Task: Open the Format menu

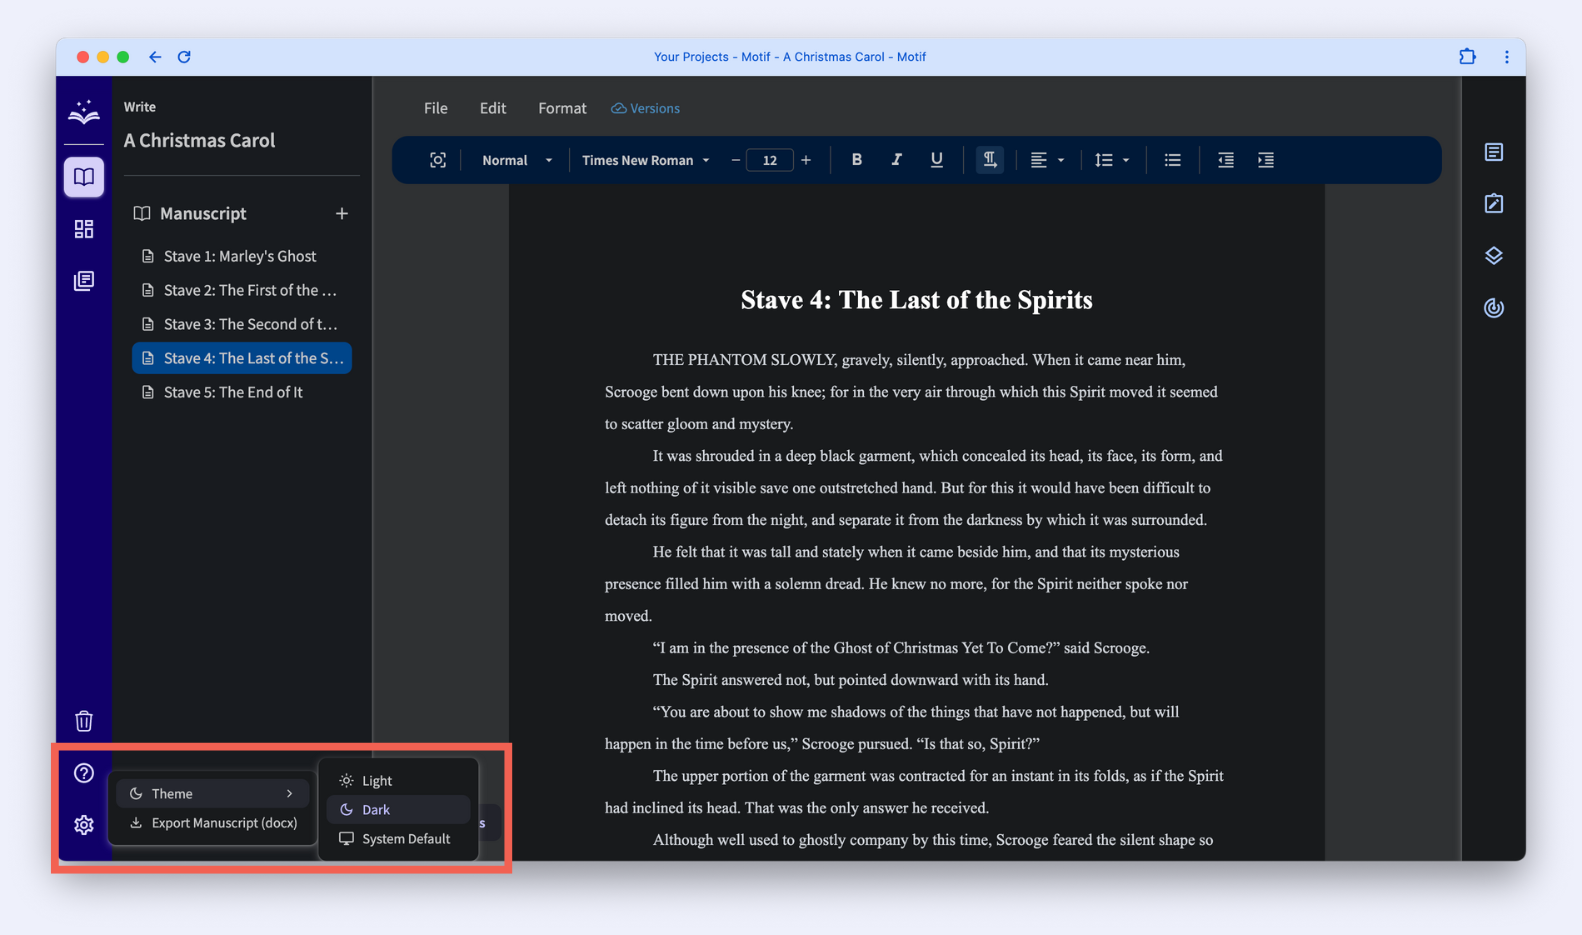Action: coord(562,108)
